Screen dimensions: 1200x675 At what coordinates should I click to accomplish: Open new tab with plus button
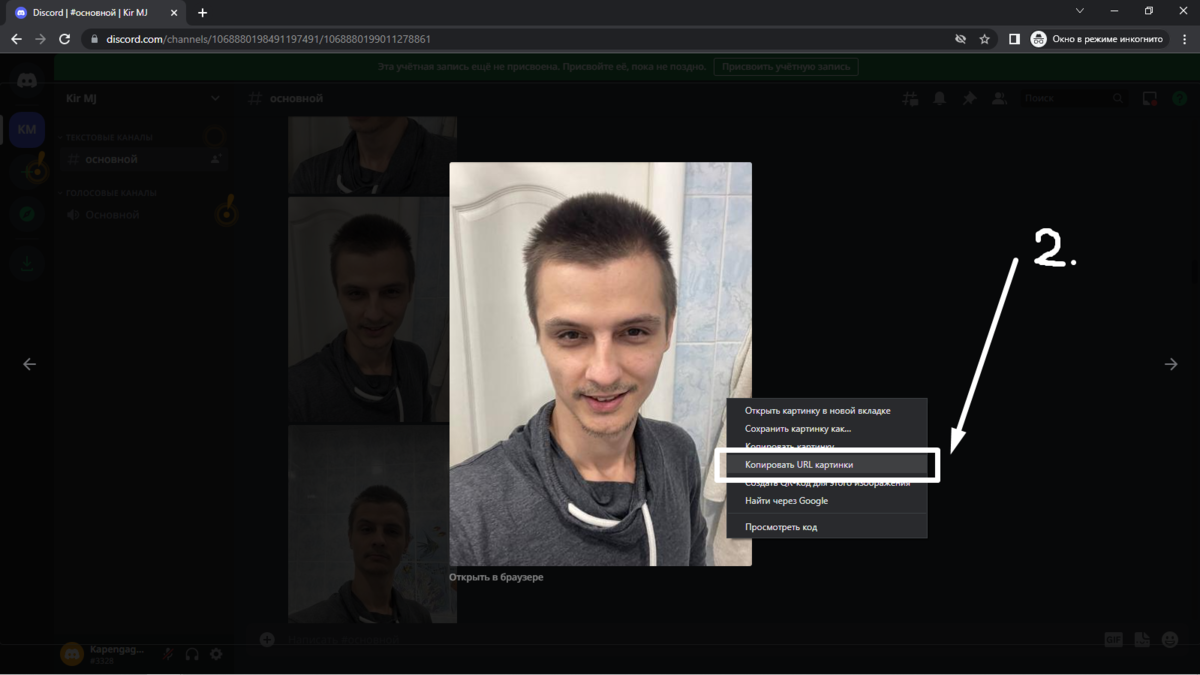pos(203,13)
